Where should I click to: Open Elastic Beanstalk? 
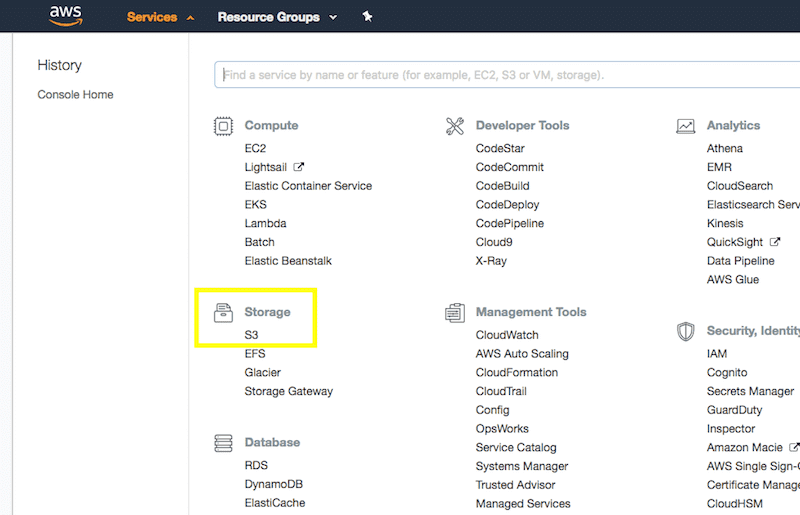[x=288, y=261]
